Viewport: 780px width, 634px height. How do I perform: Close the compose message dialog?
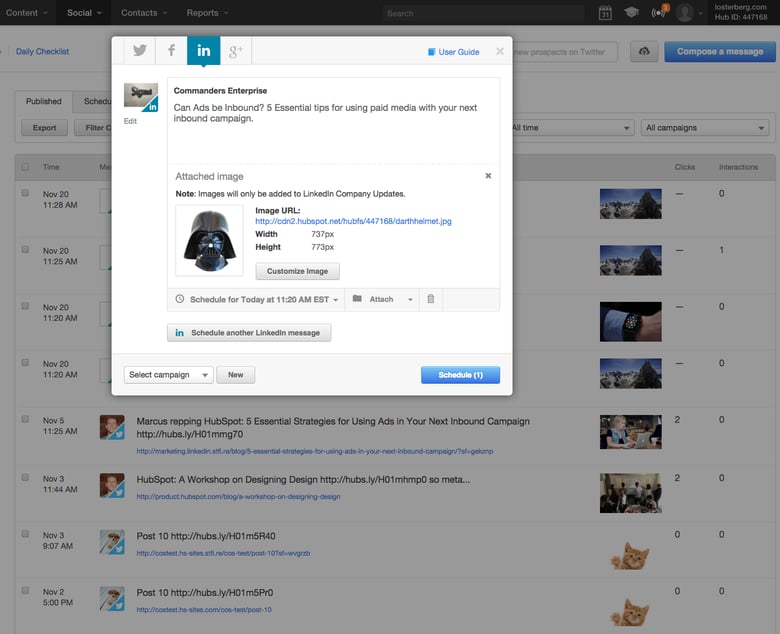(x=500, y=51)
